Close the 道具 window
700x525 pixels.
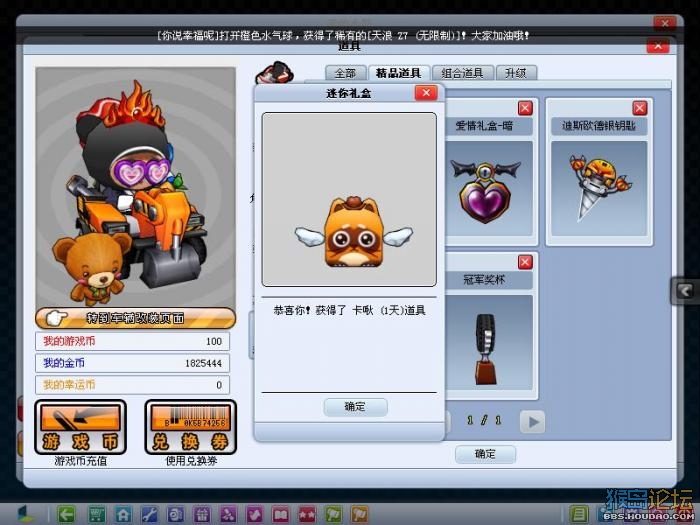click(658, 46)
